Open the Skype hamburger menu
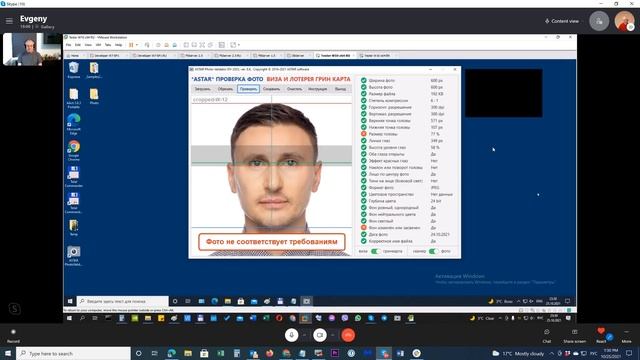640x360 pixels. 9,21
